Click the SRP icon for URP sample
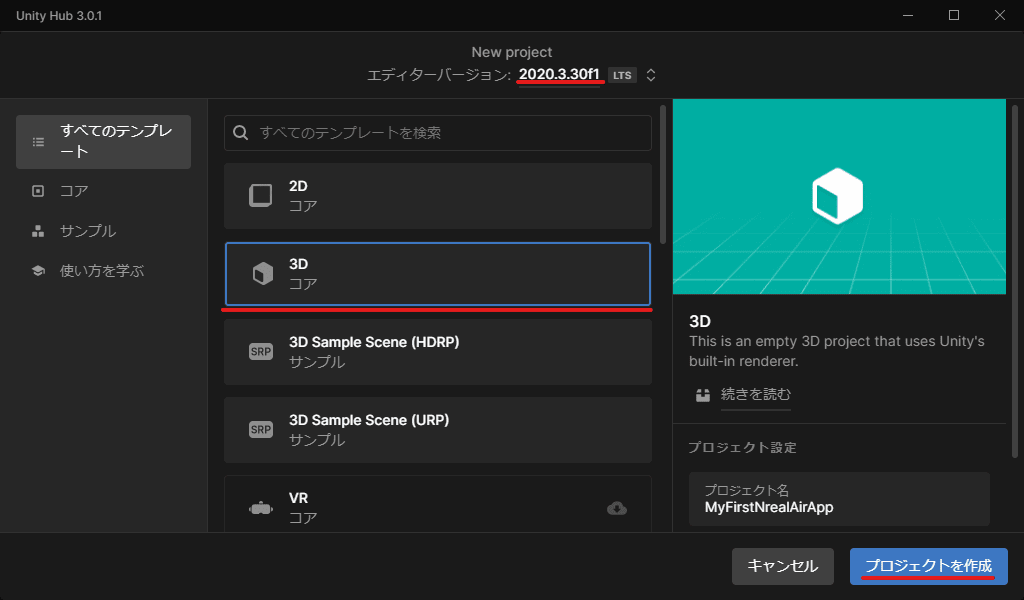This screenshot has width=1024, height=600. [x=261, y=430]
